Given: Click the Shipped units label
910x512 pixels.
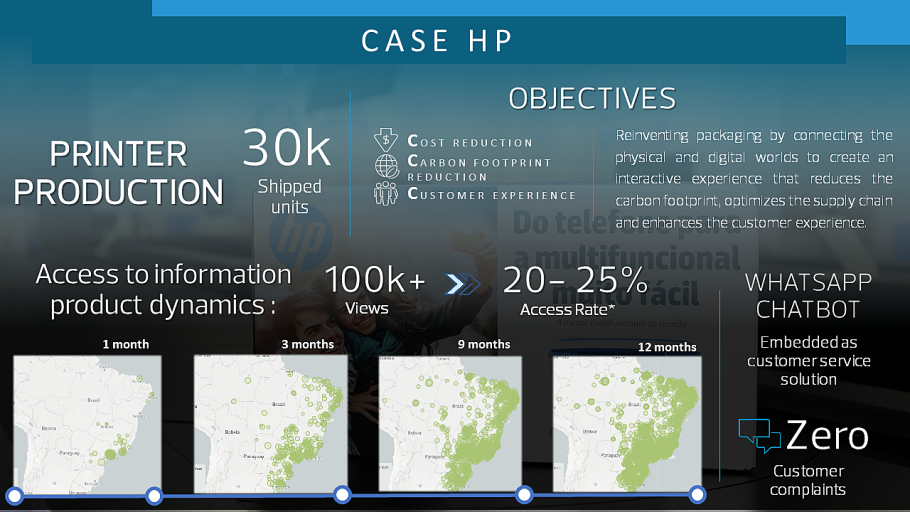Looking at the screenshot, I should 290,196.
